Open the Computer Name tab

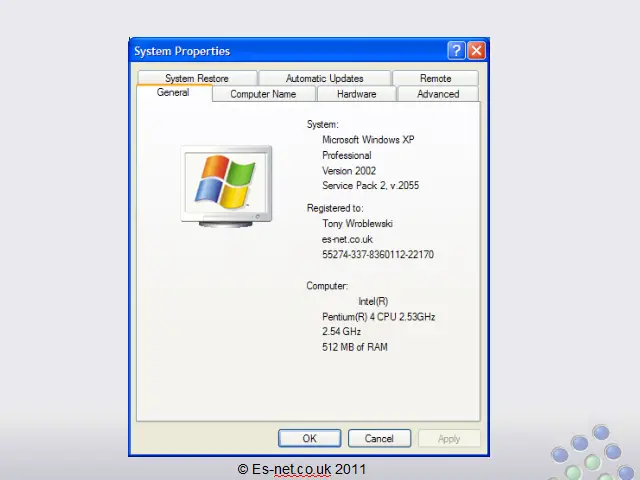tap(263, 94)
